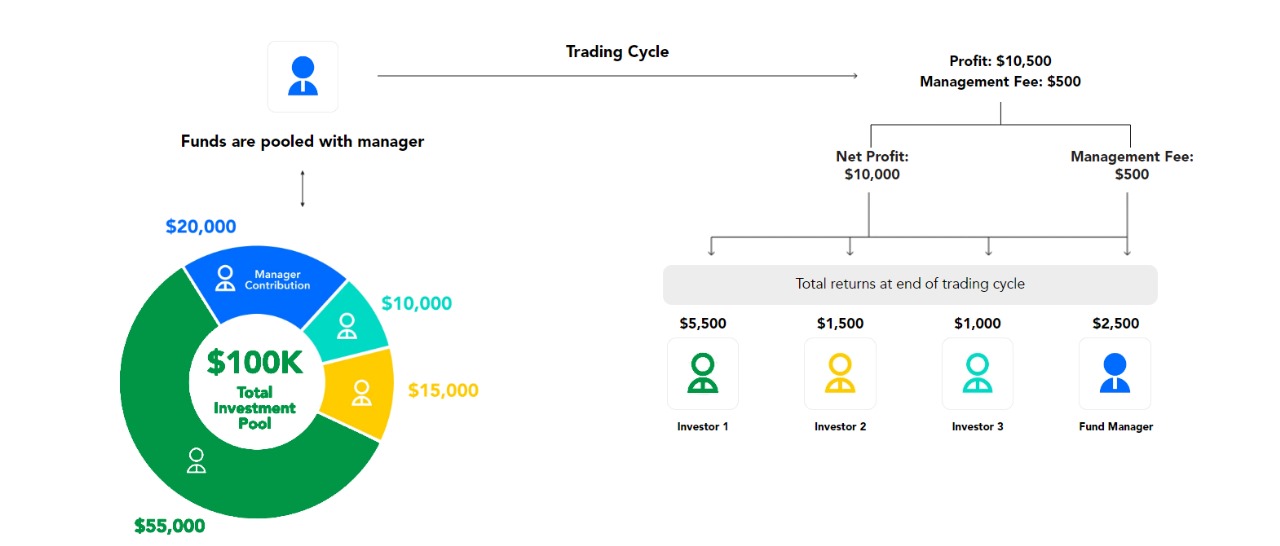Viewport: 1280px width, 546px height.
Task: Select the Total returns at end of trading cycle bar
Action: (910, 284)
